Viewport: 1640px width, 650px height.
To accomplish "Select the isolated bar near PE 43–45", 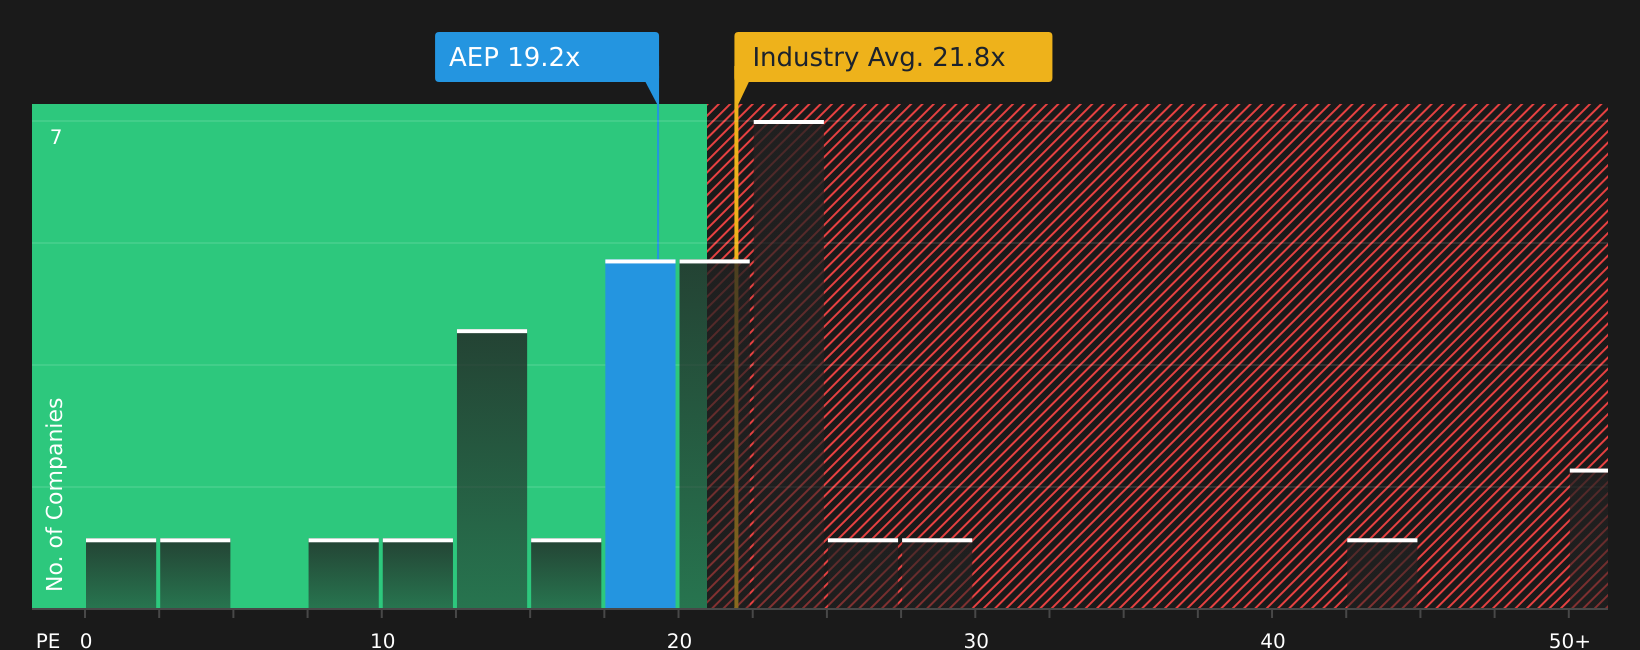I will 1382,573.
